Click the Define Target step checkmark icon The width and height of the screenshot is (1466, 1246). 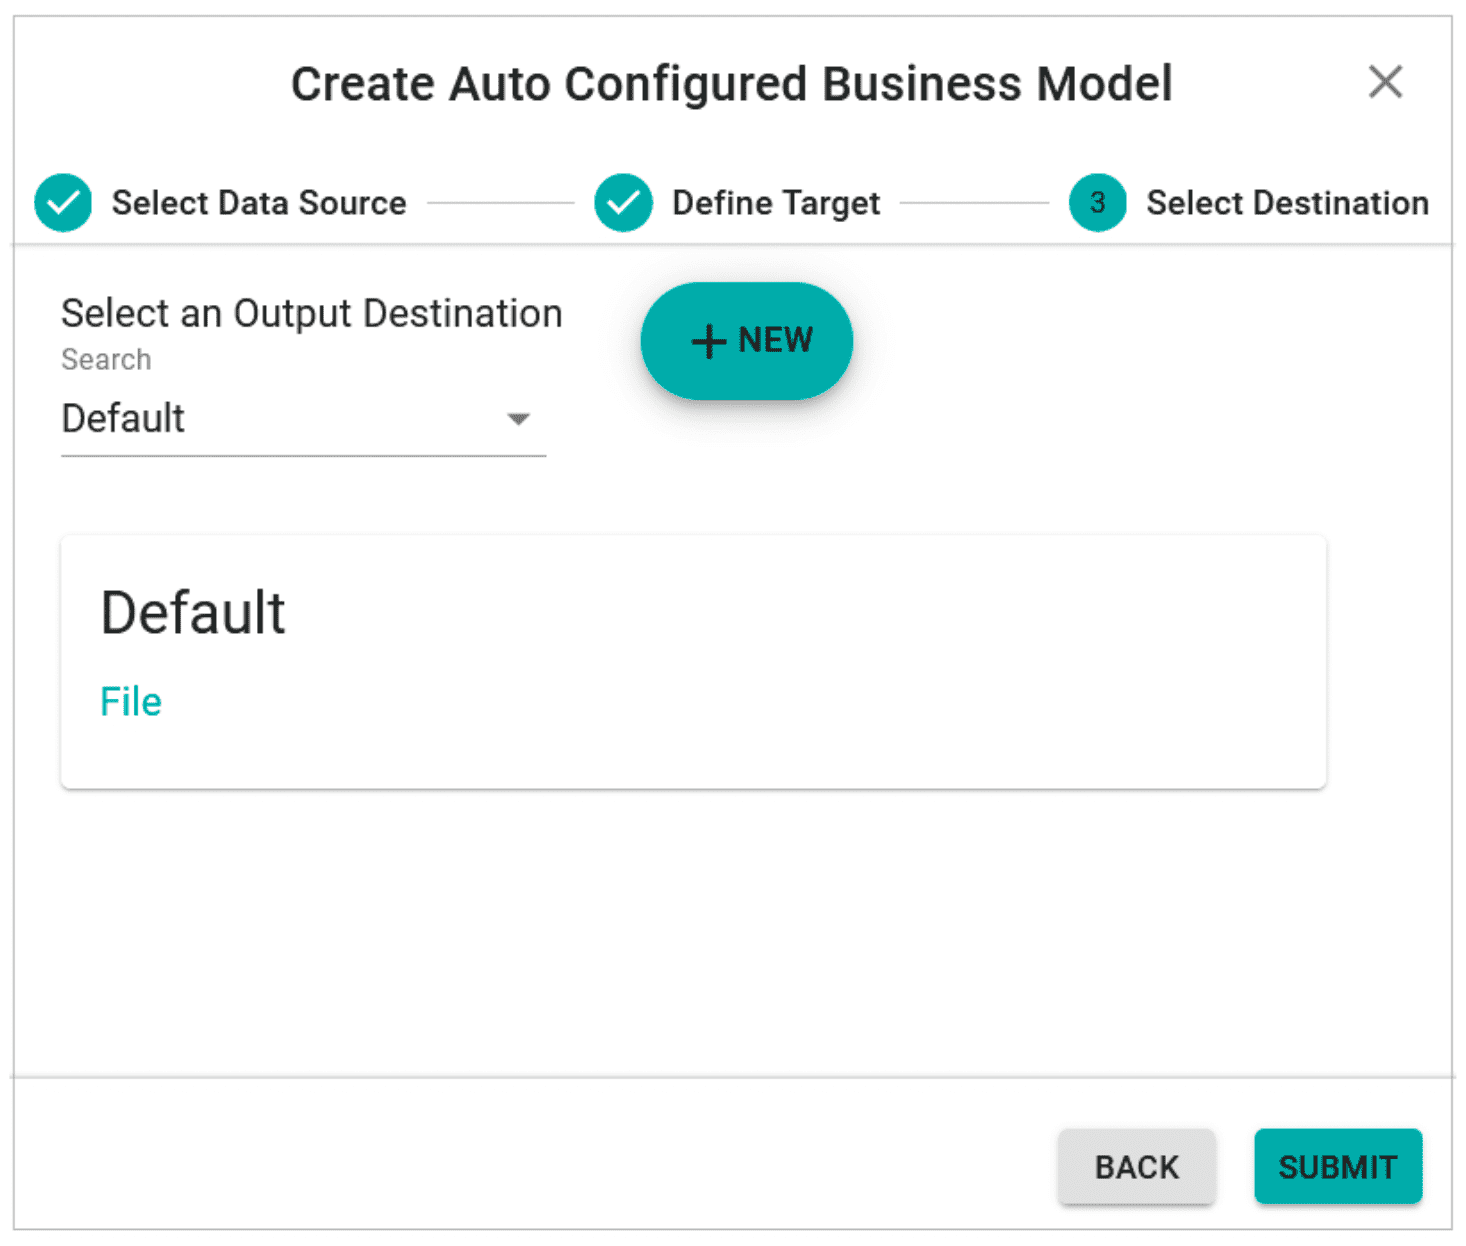coord(623,203)
